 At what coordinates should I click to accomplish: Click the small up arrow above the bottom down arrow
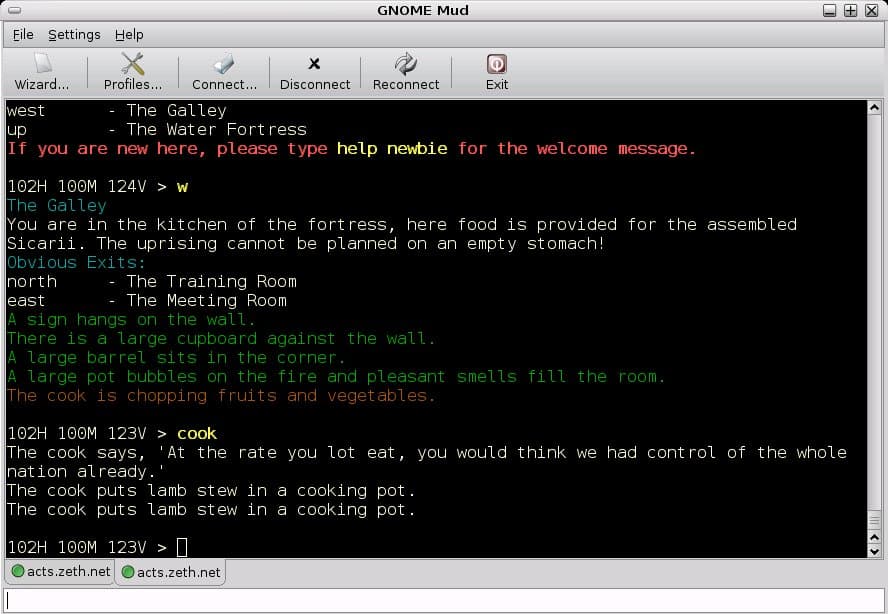point(874,538)
